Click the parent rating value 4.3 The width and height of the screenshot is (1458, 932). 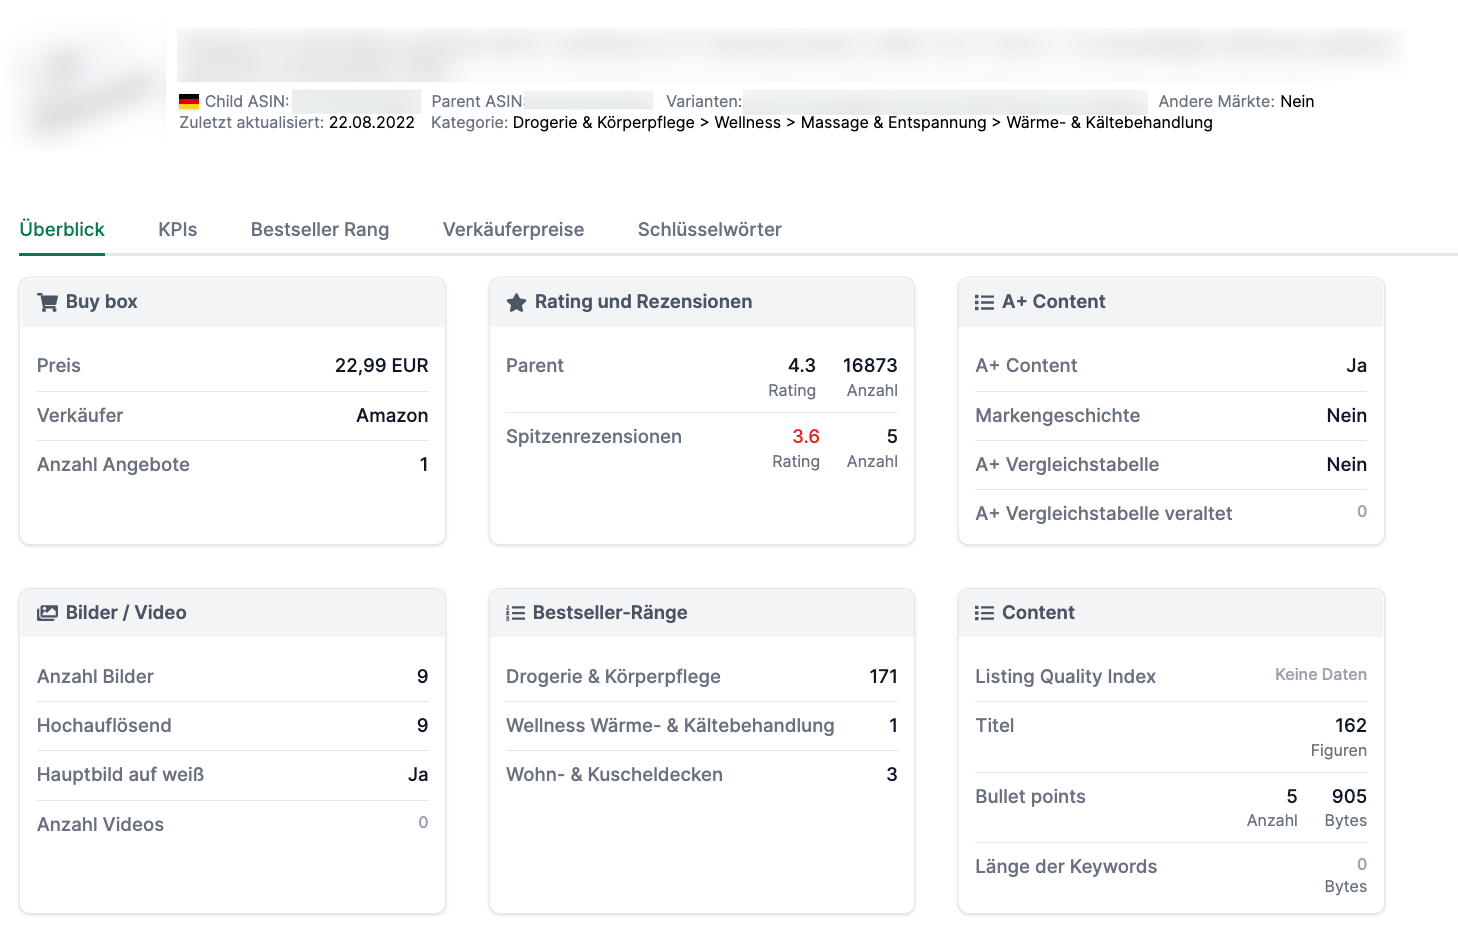pos(802,366)
